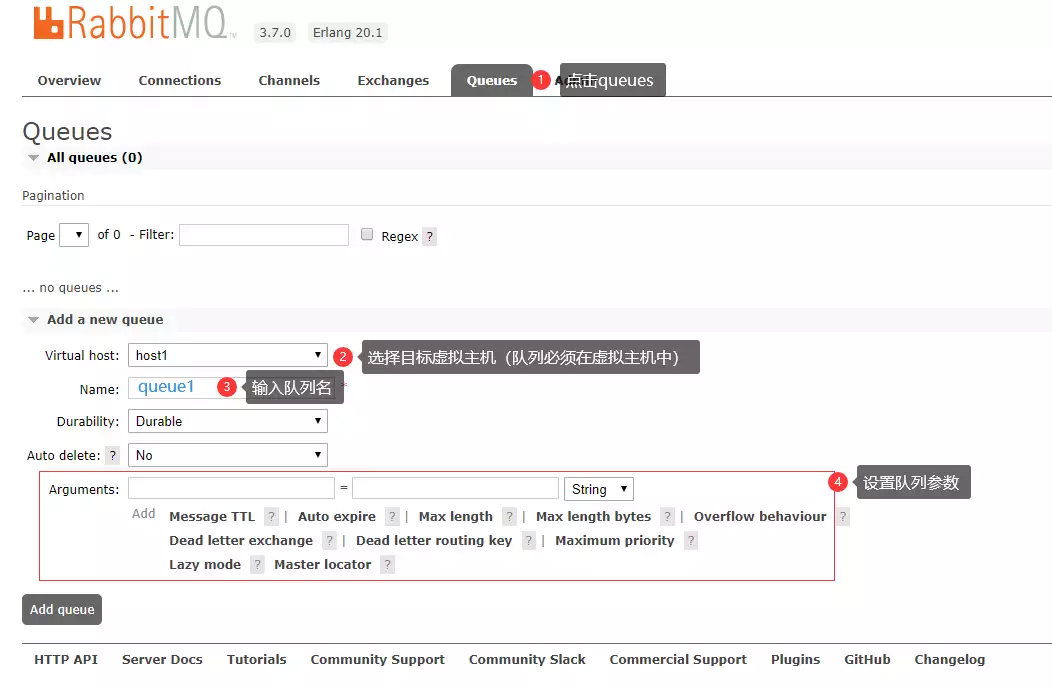Add Dead letter routing key argument

click(434, 541)
